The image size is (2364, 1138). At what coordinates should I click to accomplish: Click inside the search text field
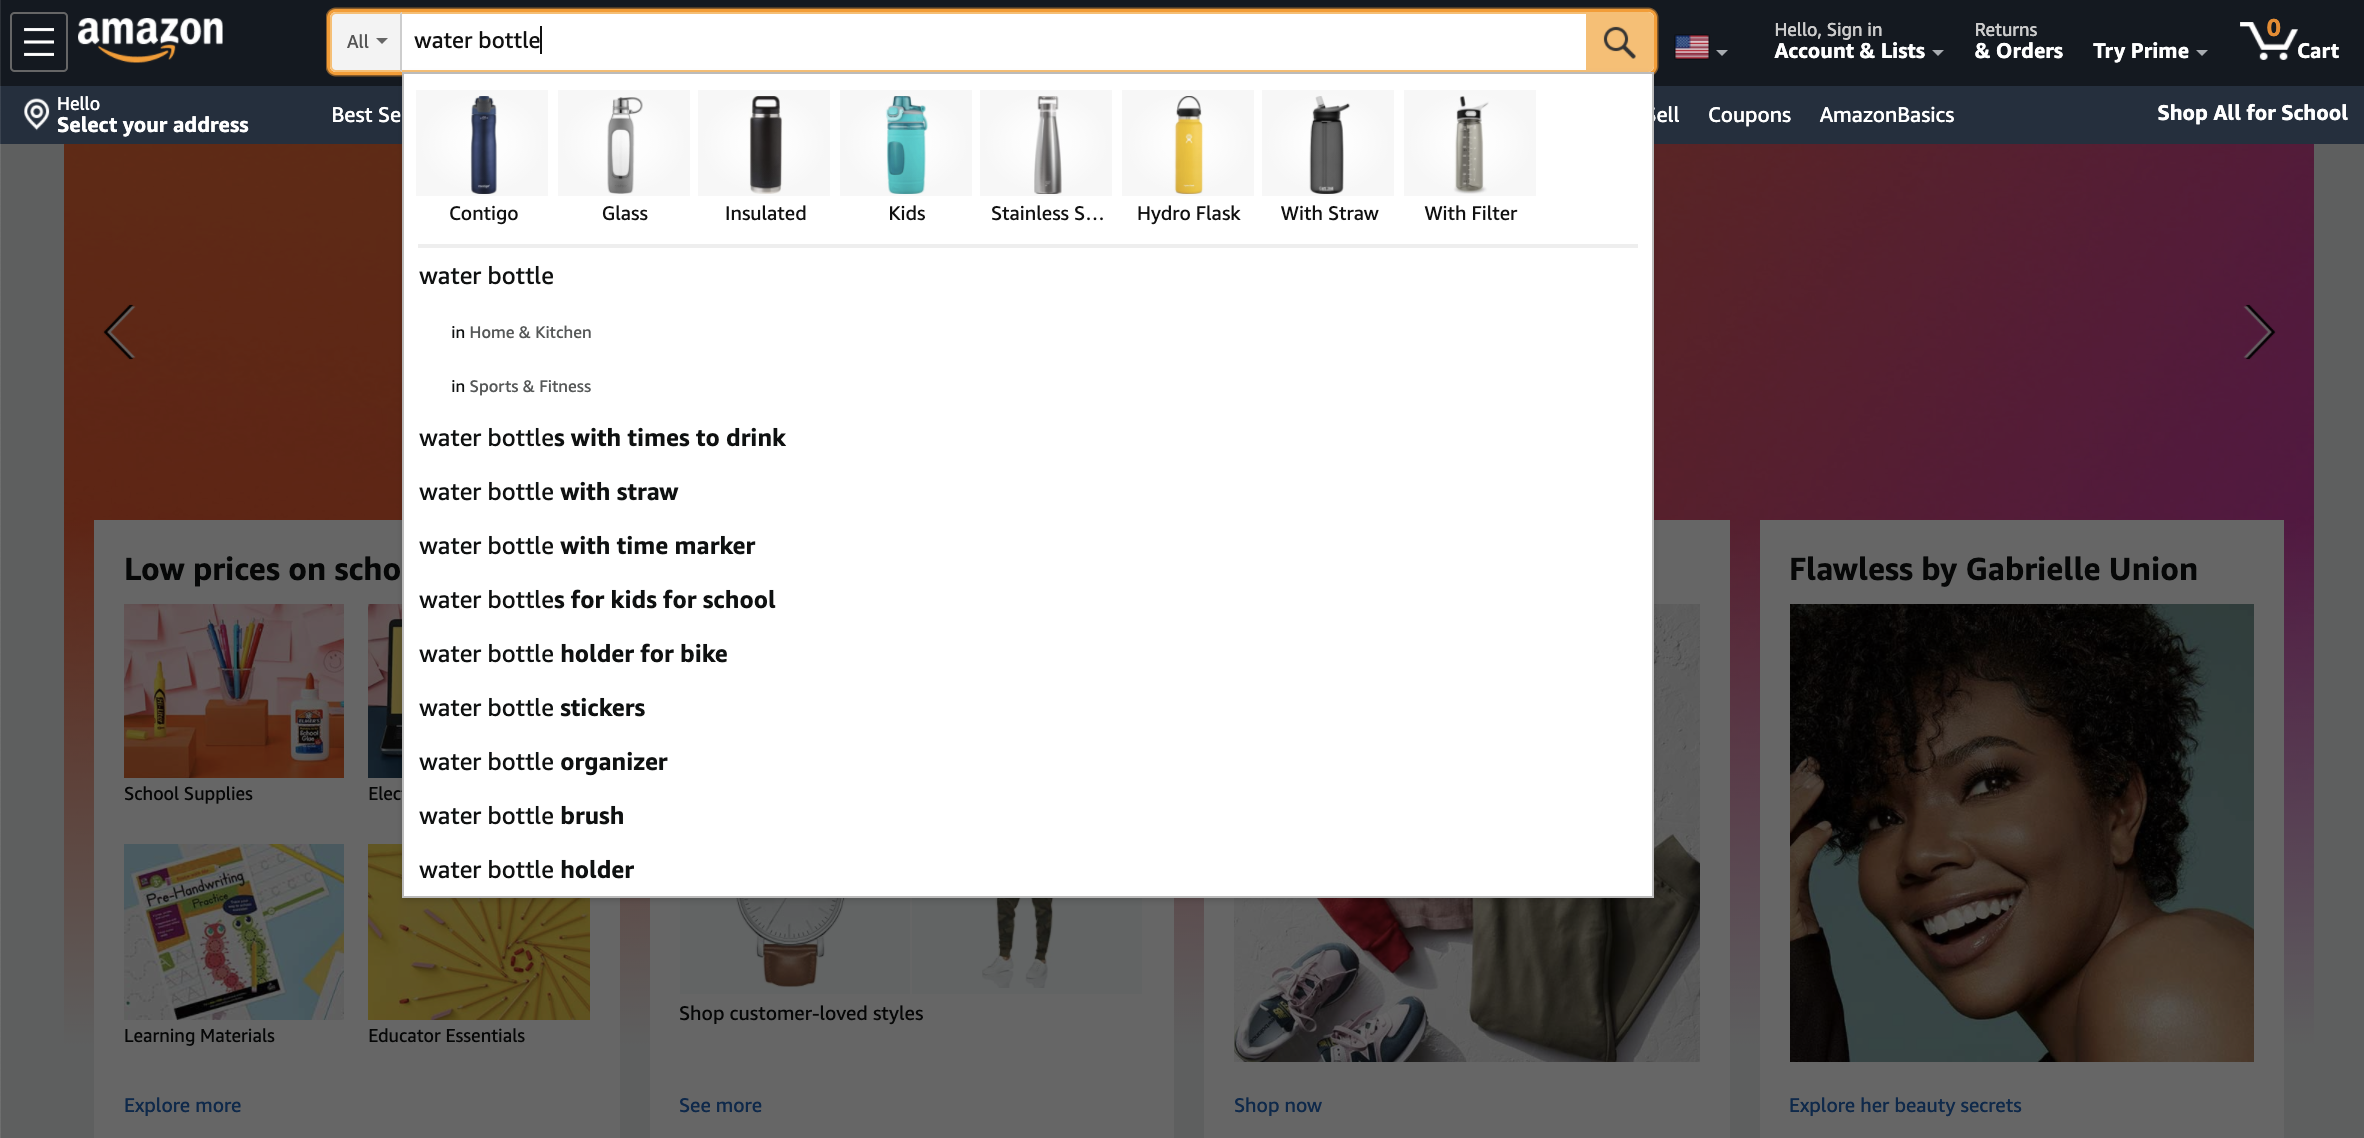tap(993, 42)
